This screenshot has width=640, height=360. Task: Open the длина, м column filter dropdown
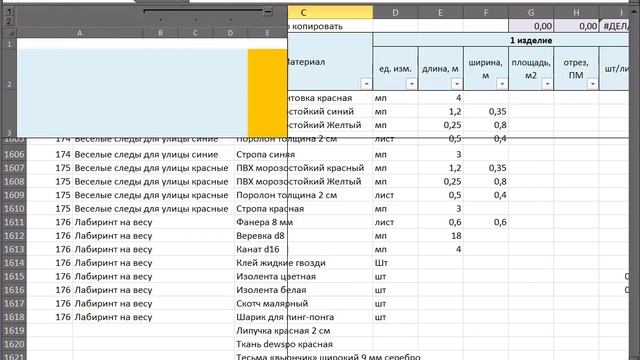457,84
